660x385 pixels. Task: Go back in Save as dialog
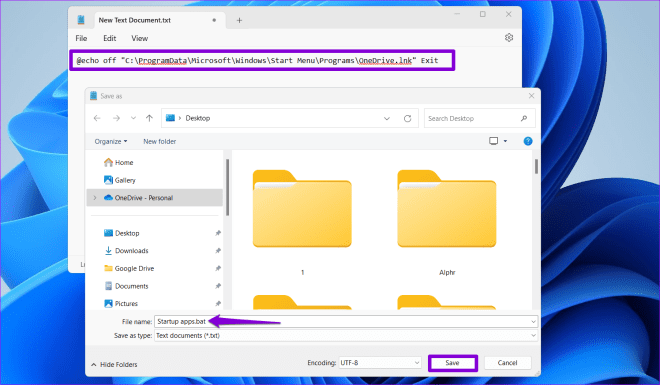[97, 118]
